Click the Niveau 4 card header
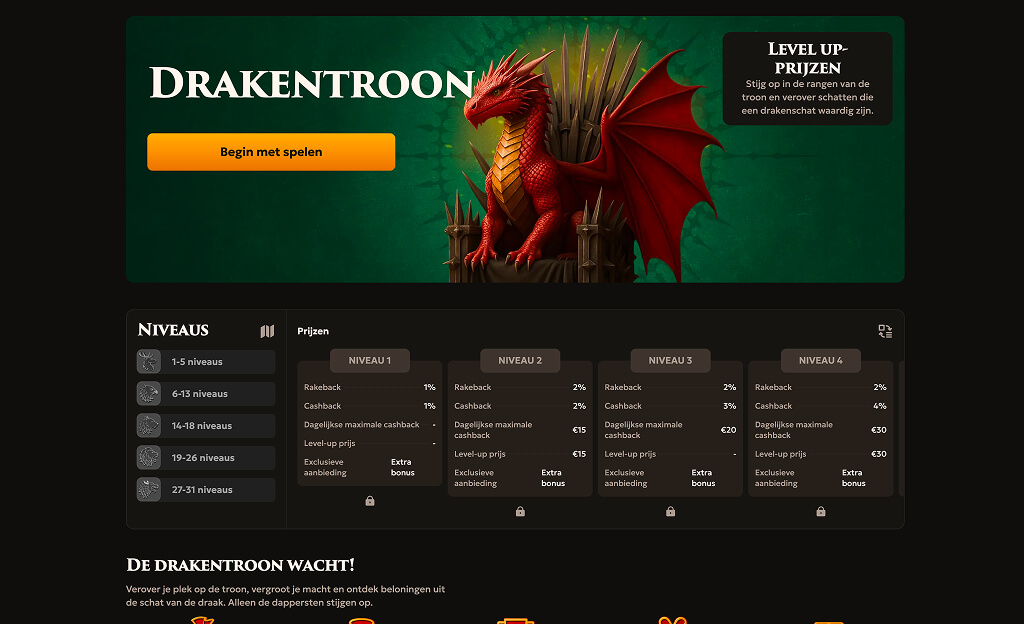 click(x=821, y=360)
